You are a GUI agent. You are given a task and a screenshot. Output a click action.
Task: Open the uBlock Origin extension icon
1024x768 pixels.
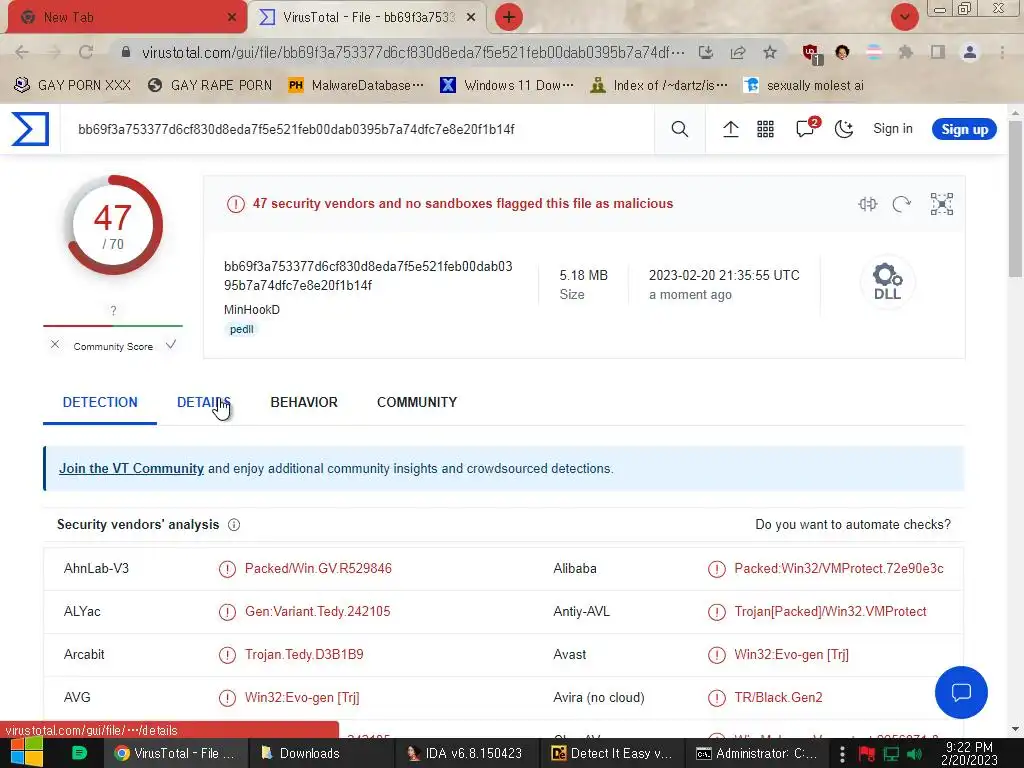(812, 54)
